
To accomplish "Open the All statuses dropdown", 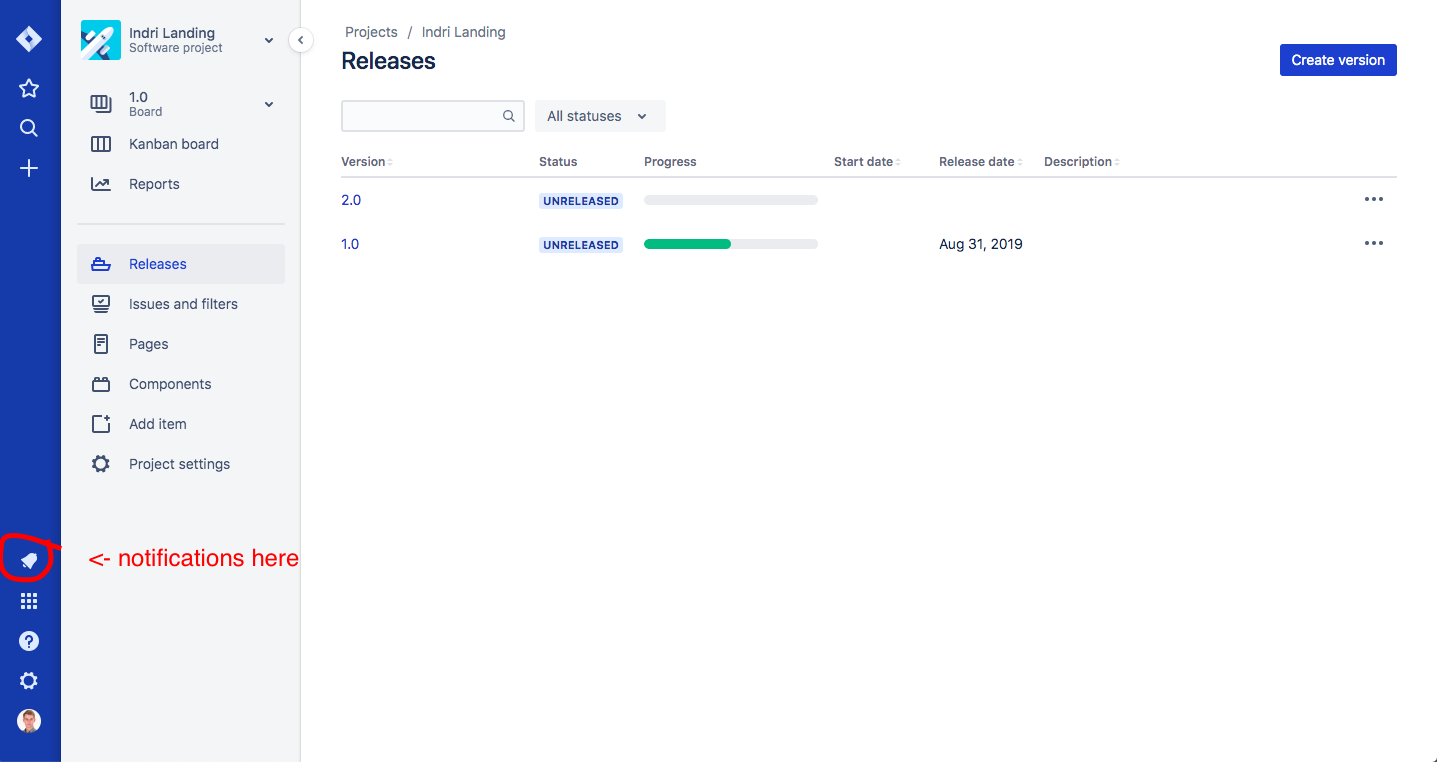I will [600, 116].
